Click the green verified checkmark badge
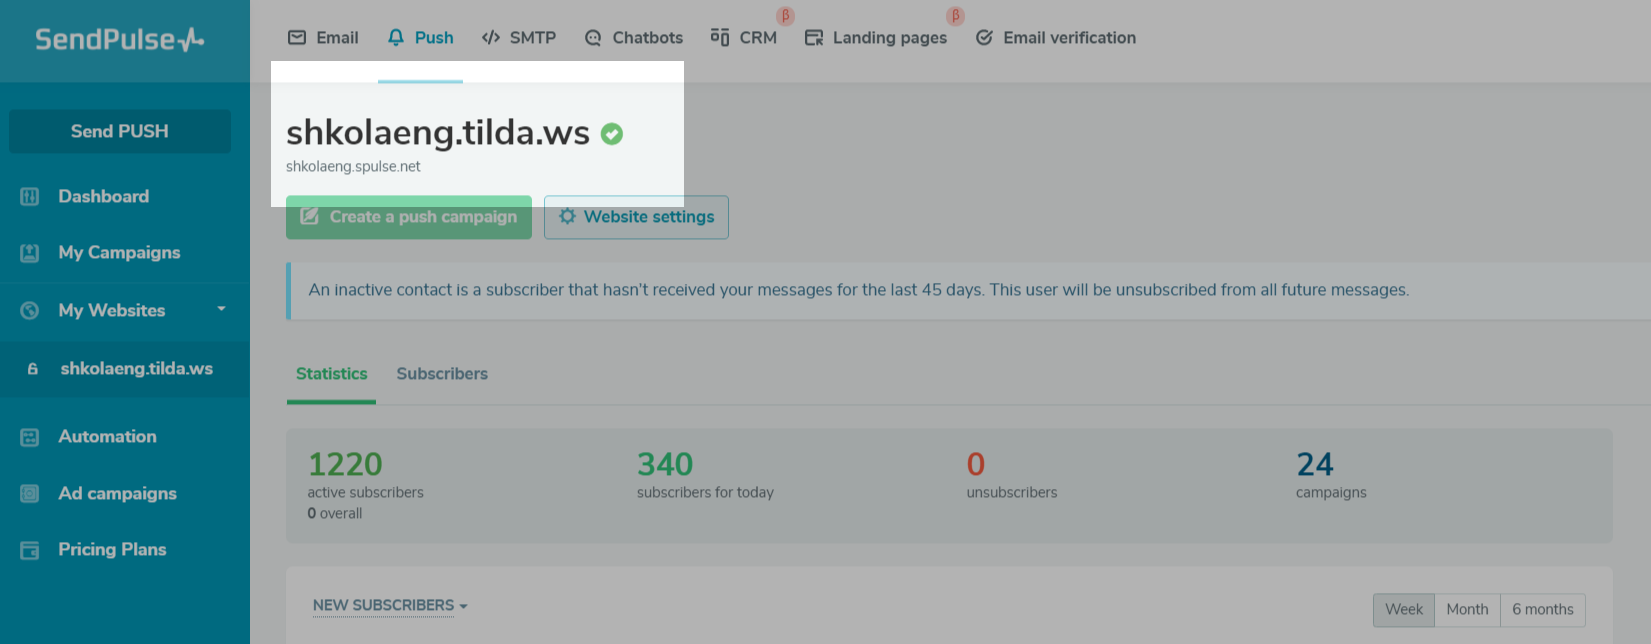Screen dimensions: 1651x644 coord(612,134)
